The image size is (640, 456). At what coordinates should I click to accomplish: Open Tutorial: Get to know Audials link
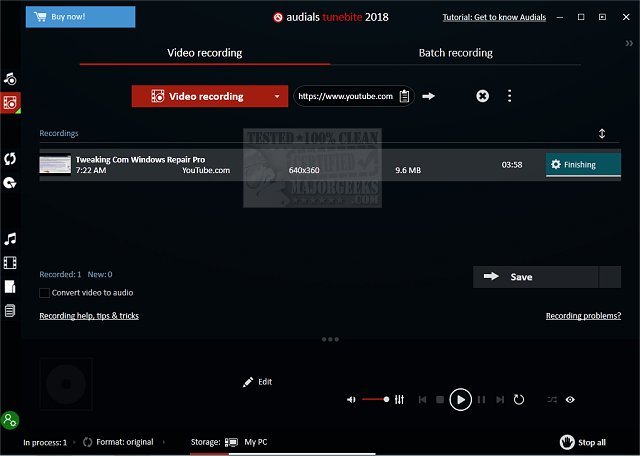point(494,17)
